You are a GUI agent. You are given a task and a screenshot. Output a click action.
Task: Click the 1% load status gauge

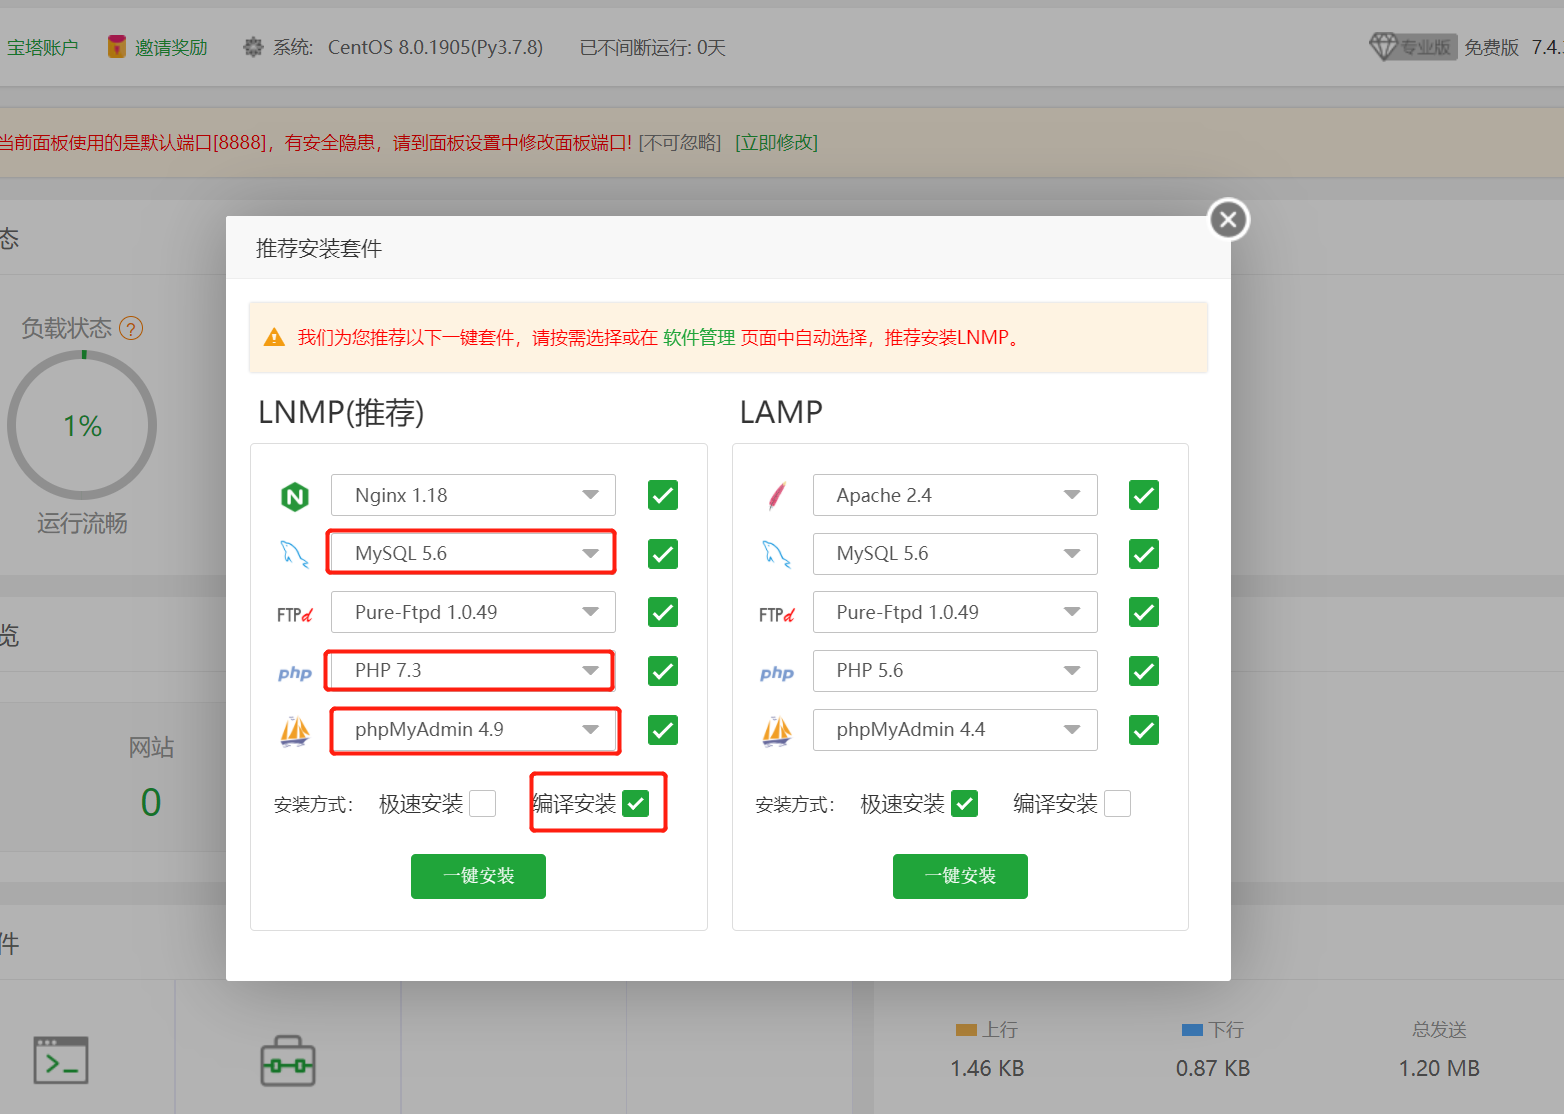82,425
